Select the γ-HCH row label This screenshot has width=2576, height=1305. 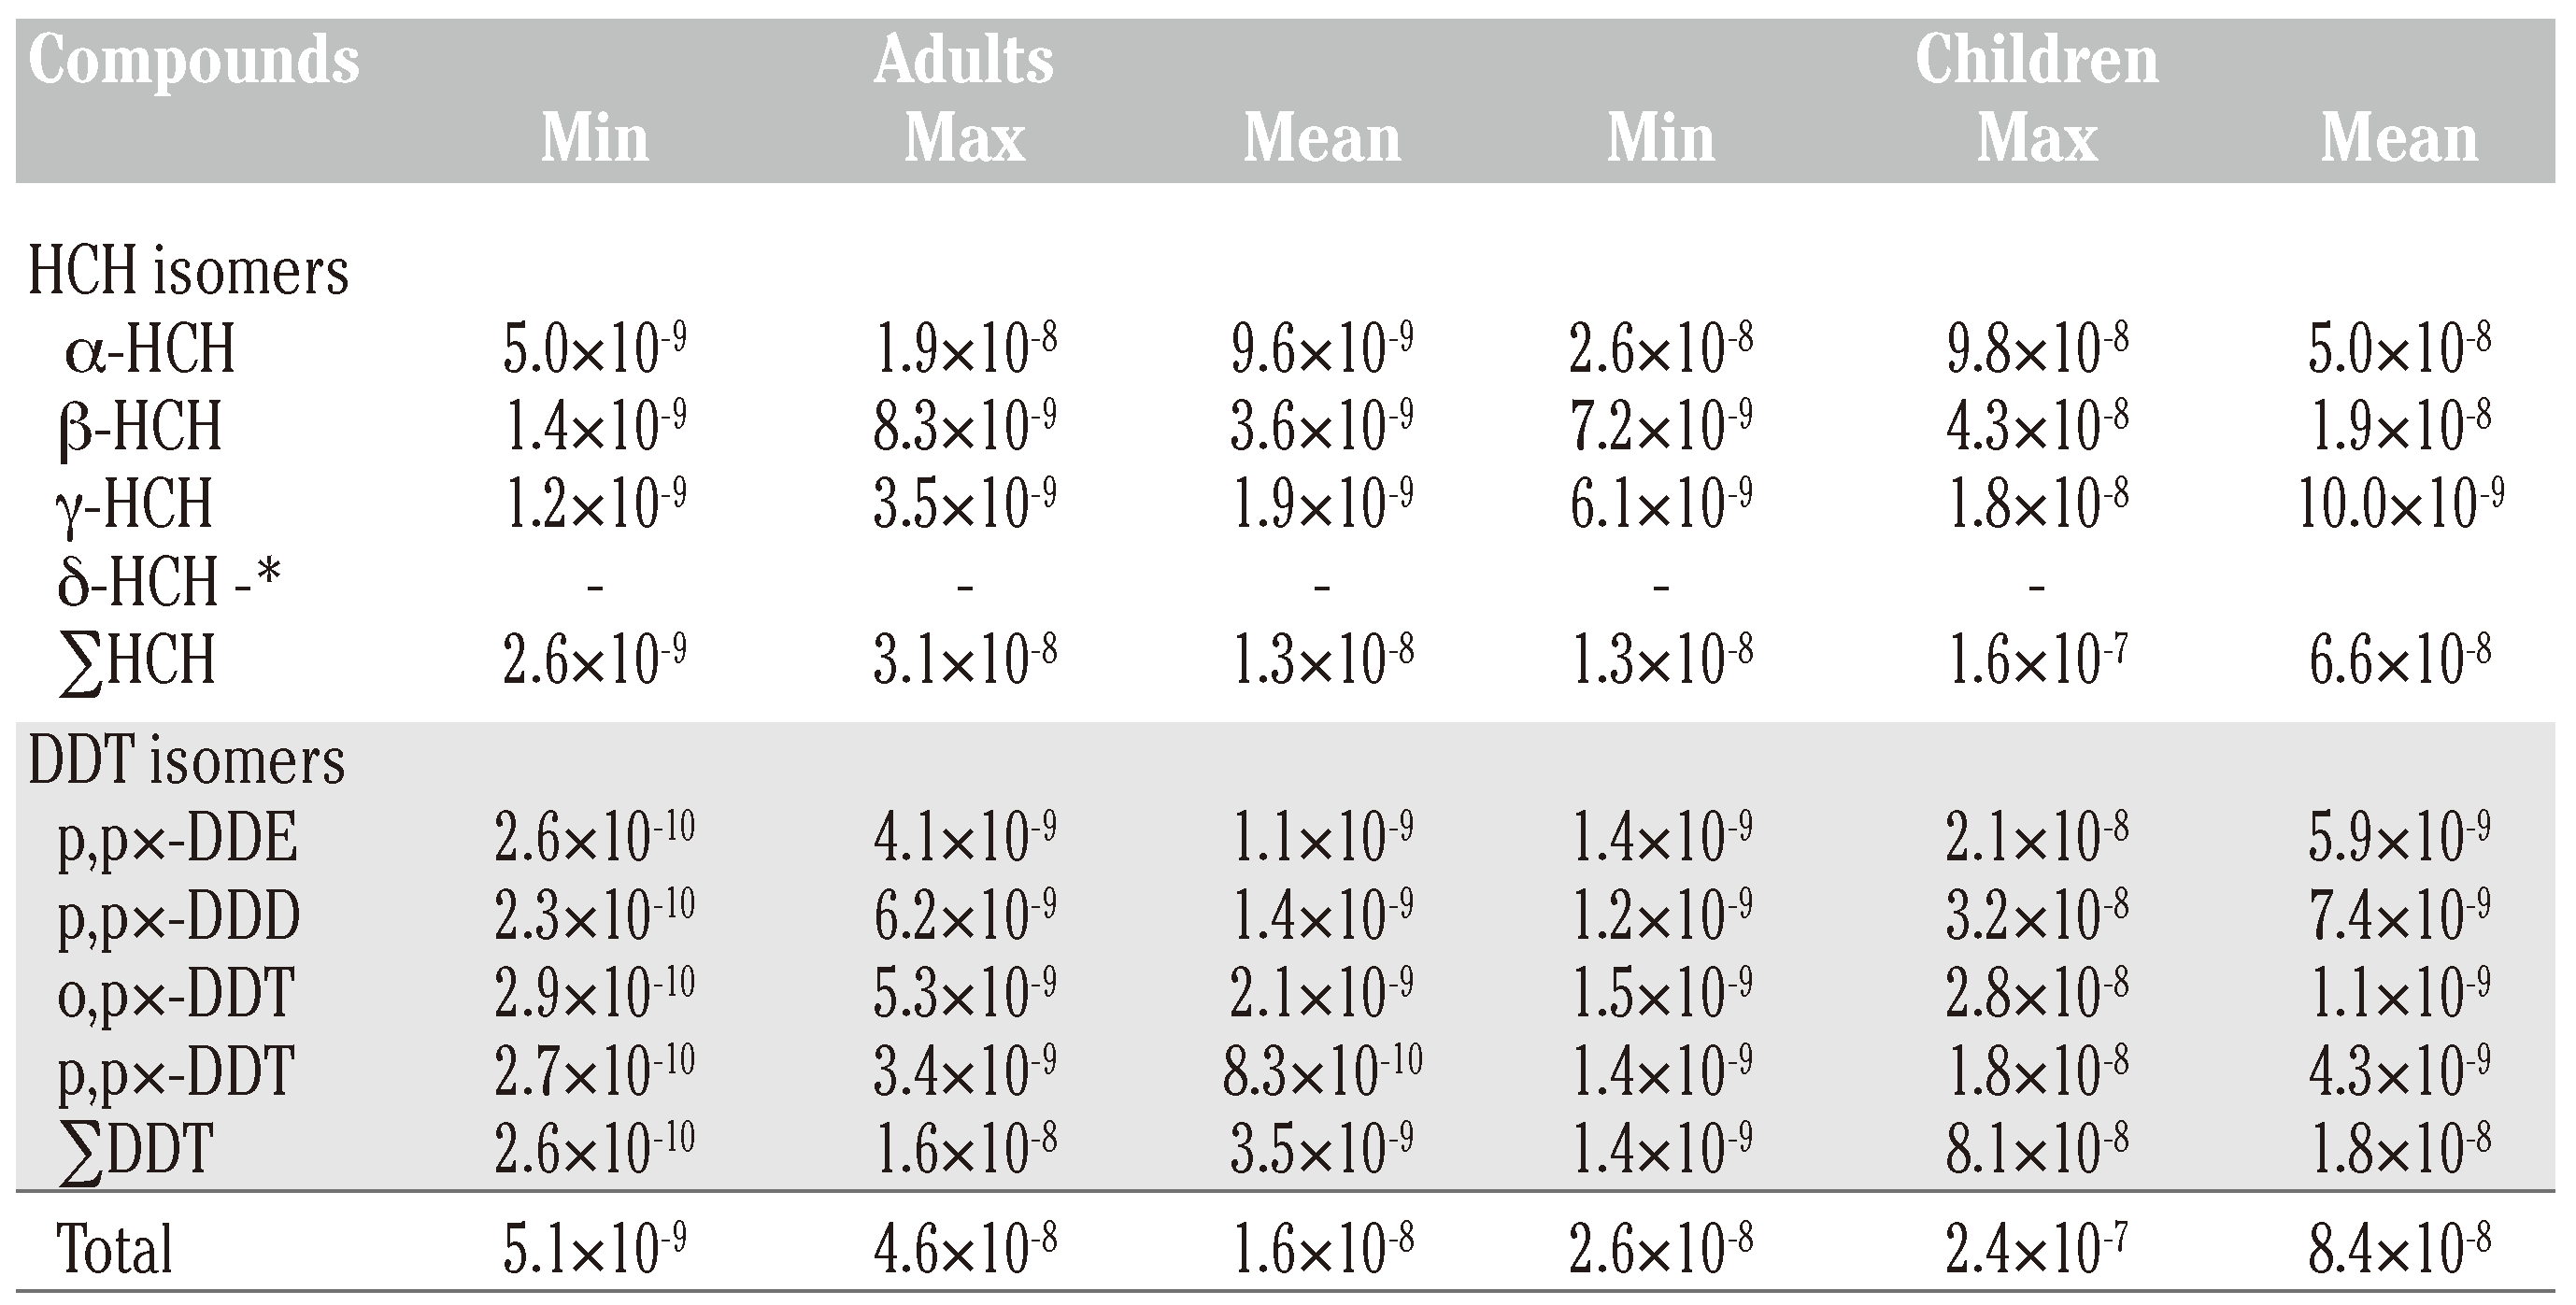134,504
